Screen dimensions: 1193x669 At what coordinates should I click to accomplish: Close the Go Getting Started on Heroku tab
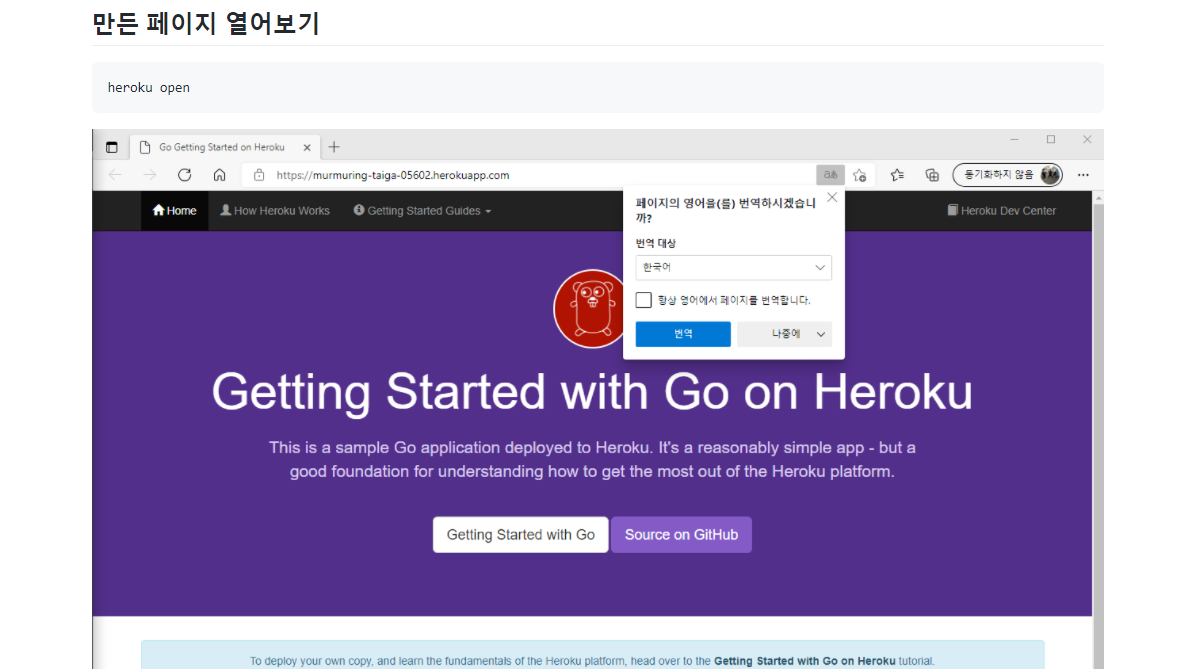pyautogui.click(x=307, y=148)
